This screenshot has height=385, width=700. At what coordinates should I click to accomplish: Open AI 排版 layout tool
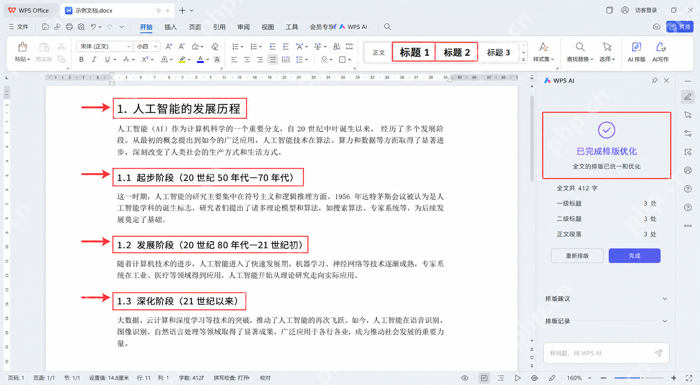pyautogui.click(x=636, y=52)
